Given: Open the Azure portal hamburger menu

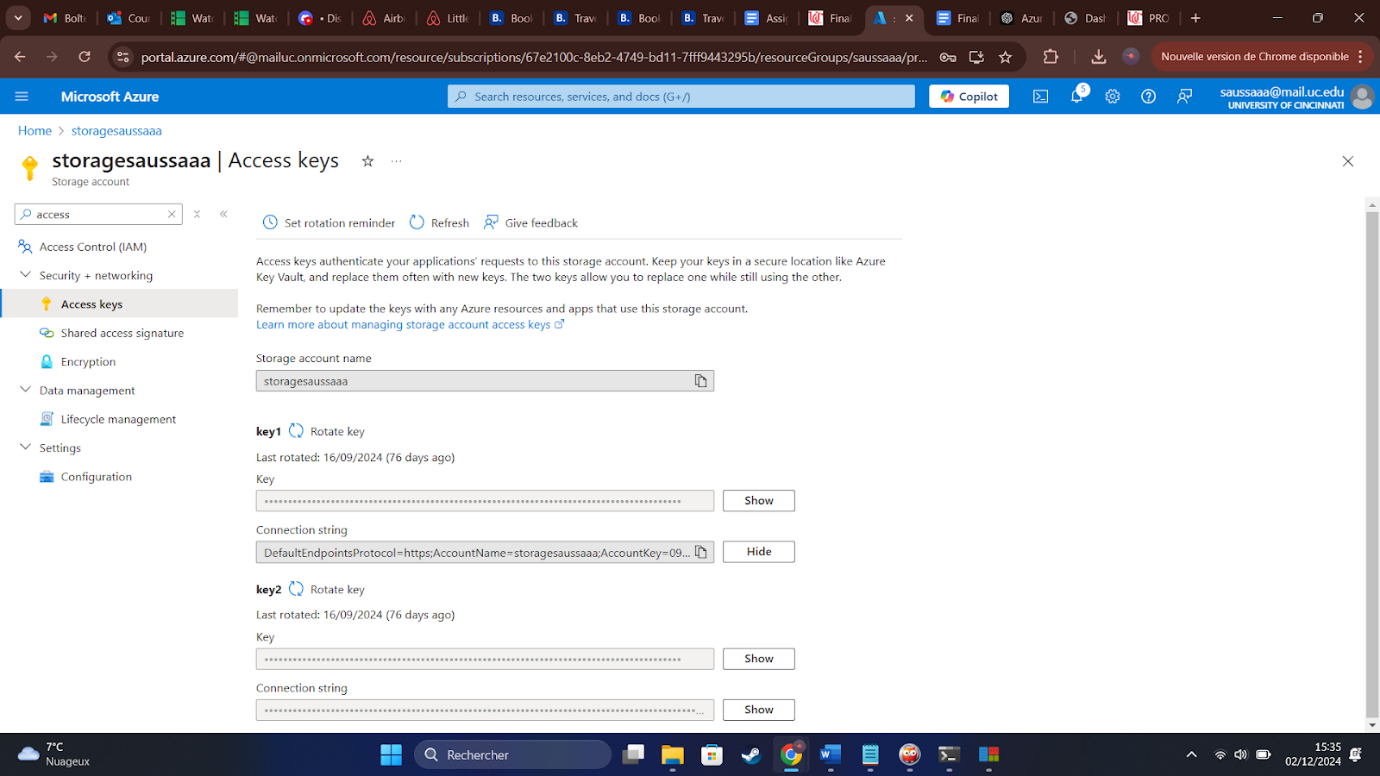Looking at the screenshot, I should pos(22,96).
